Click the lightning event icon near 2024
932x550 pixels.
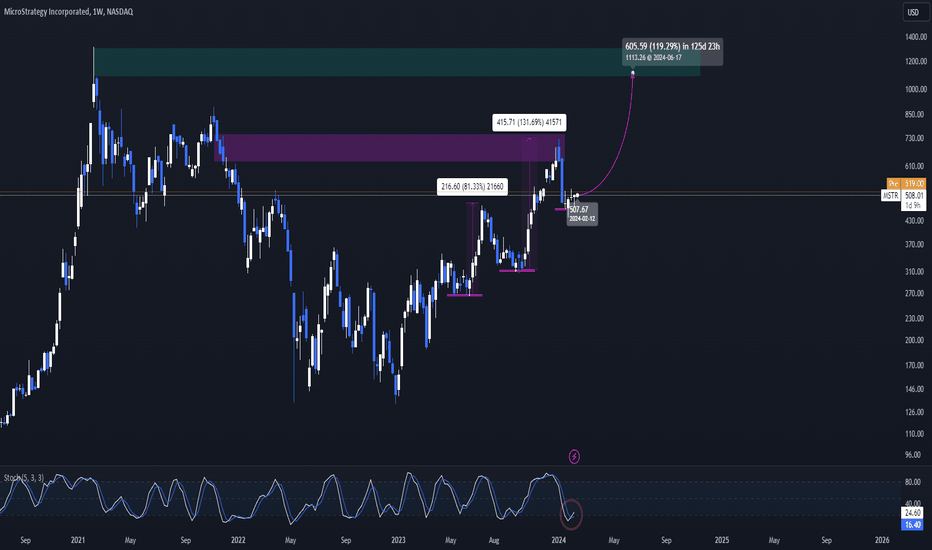click(x=574, y=457)
